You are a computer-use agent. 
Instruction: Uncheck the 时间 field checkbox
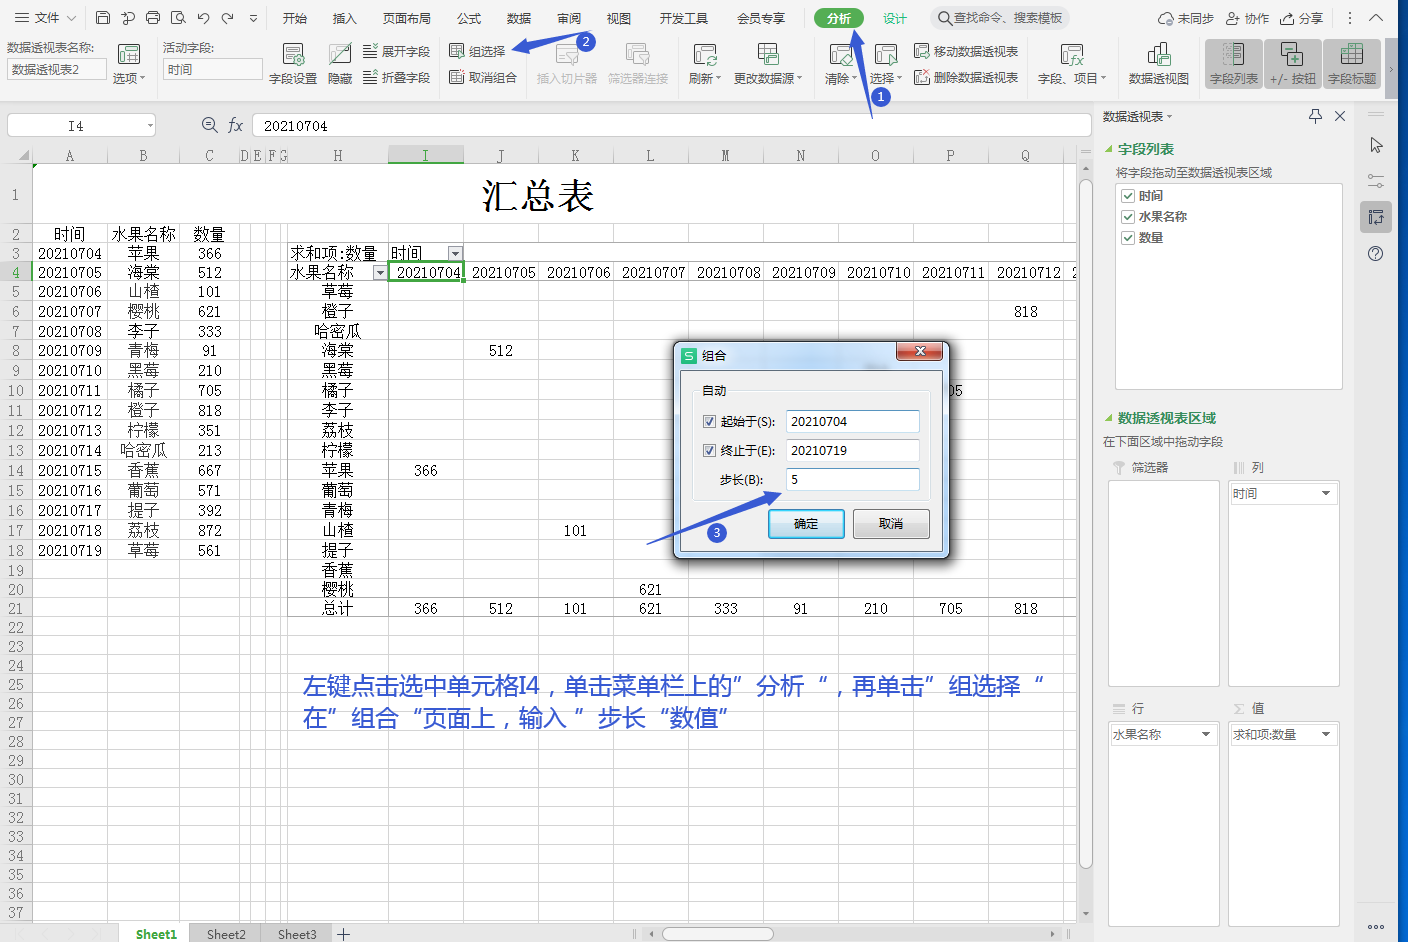tap(1128, 196)
